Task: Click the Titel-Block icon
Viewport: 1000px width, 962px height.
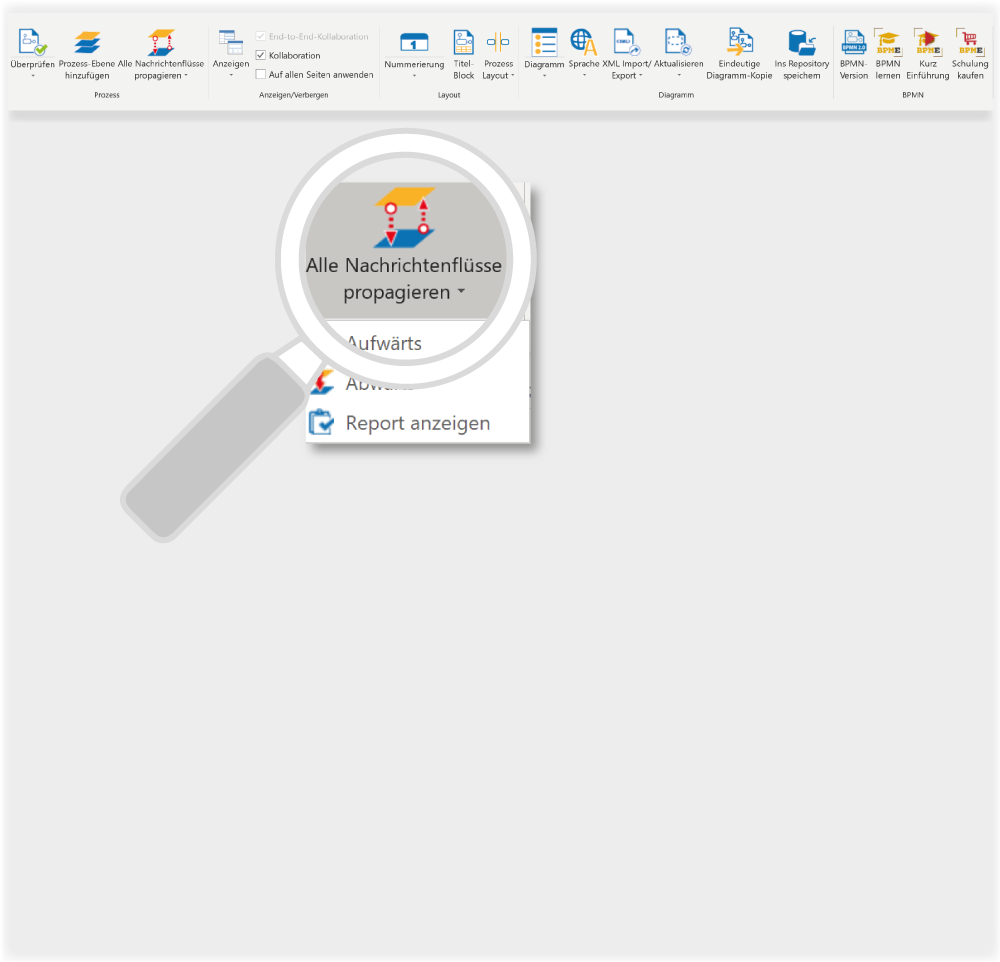Action: pyautogui.click(x=464, y=42)
